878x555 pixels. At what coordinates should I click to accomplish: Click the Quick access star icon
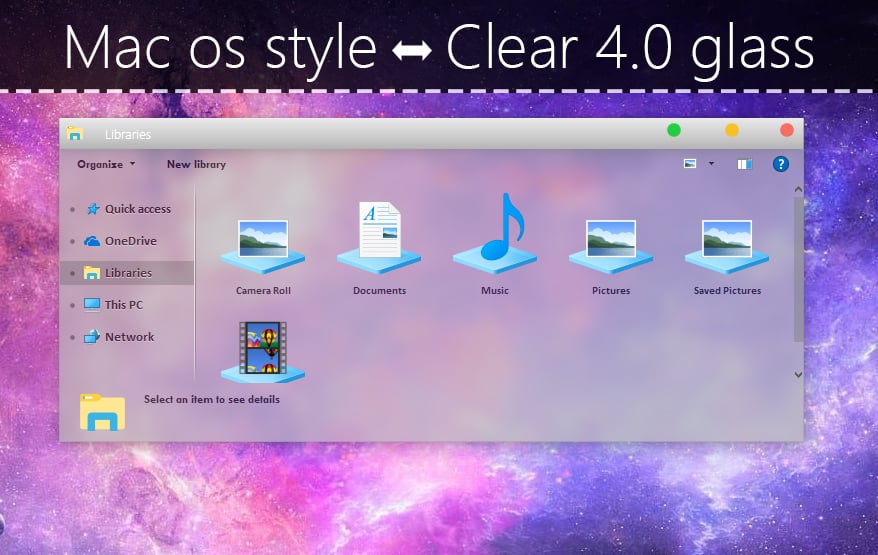pos(92,209)
